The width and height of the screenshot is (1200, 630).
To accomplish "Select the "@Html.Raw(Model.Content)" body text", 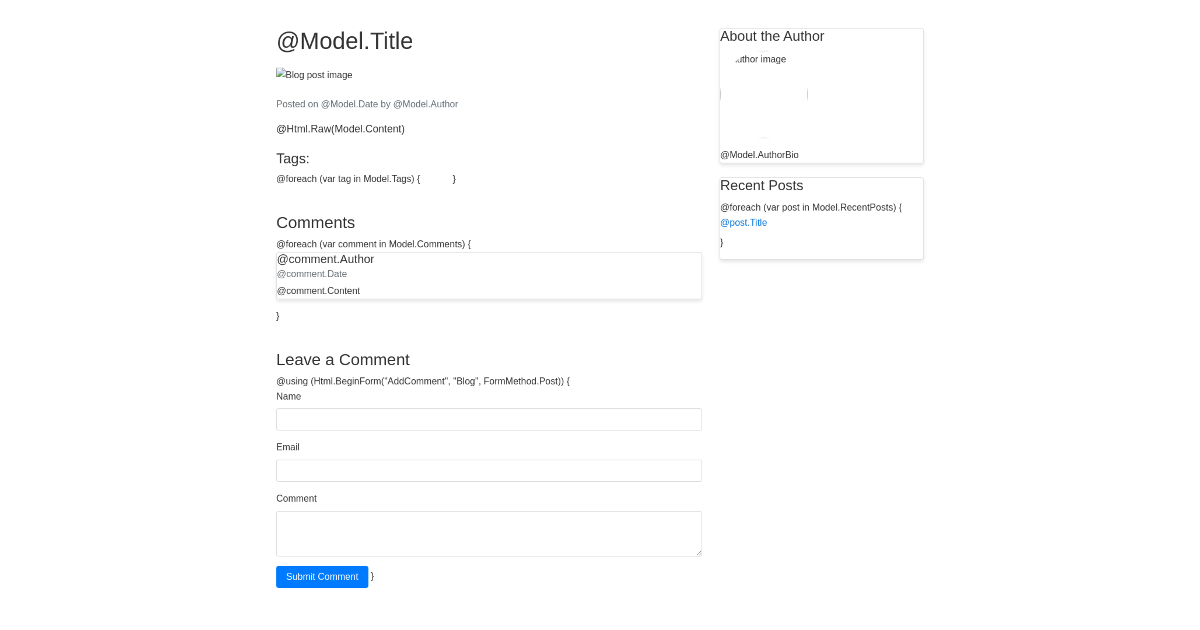I will tap(340, 128).
